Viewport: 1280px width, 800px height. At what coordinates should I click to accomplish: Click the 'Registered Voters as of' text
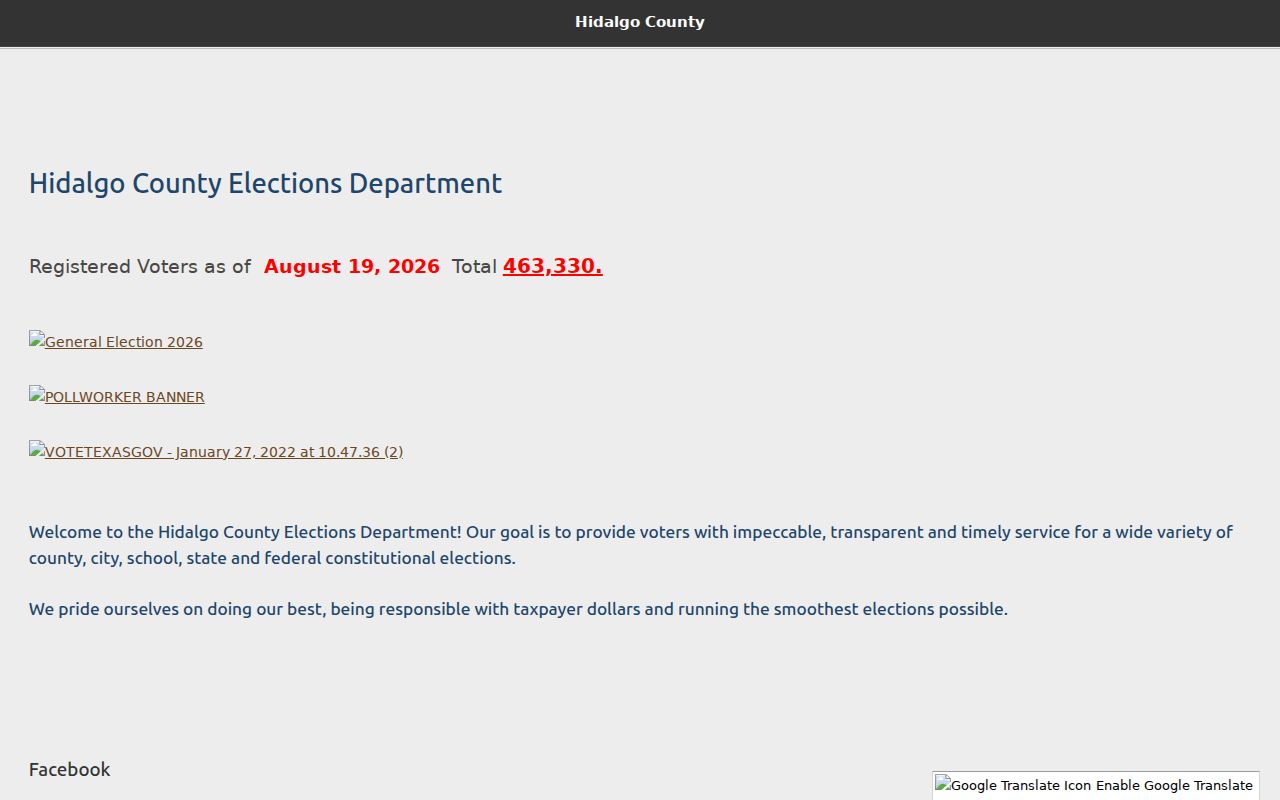point(140,266)
